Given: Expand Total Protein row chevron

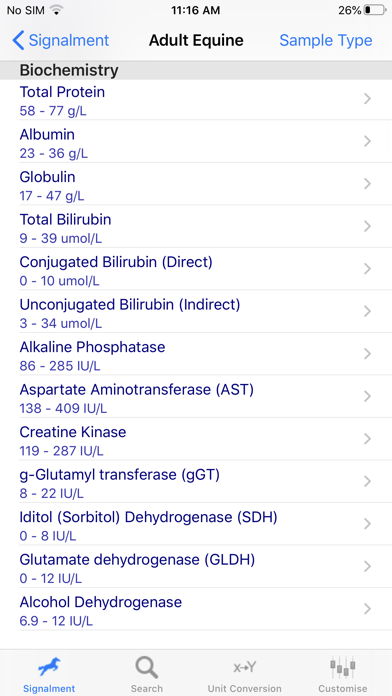Looking at the screenshot, I should pyautogui.click(x=367, y=99).
